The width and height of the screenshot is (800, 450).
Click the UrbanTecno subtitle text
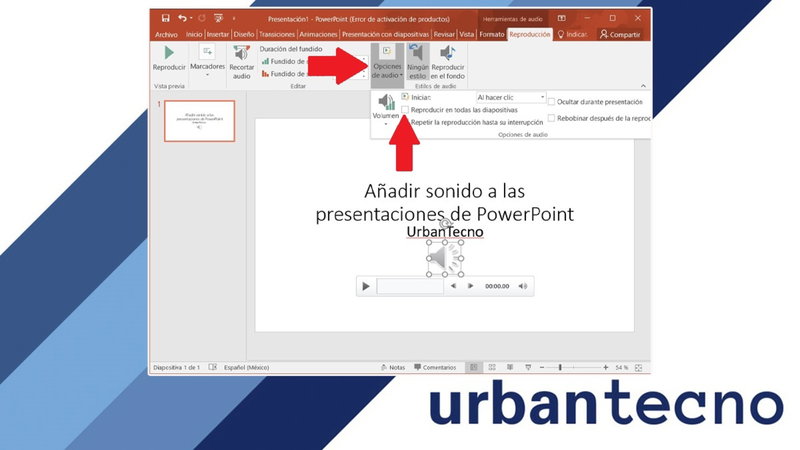pos(444,232)
